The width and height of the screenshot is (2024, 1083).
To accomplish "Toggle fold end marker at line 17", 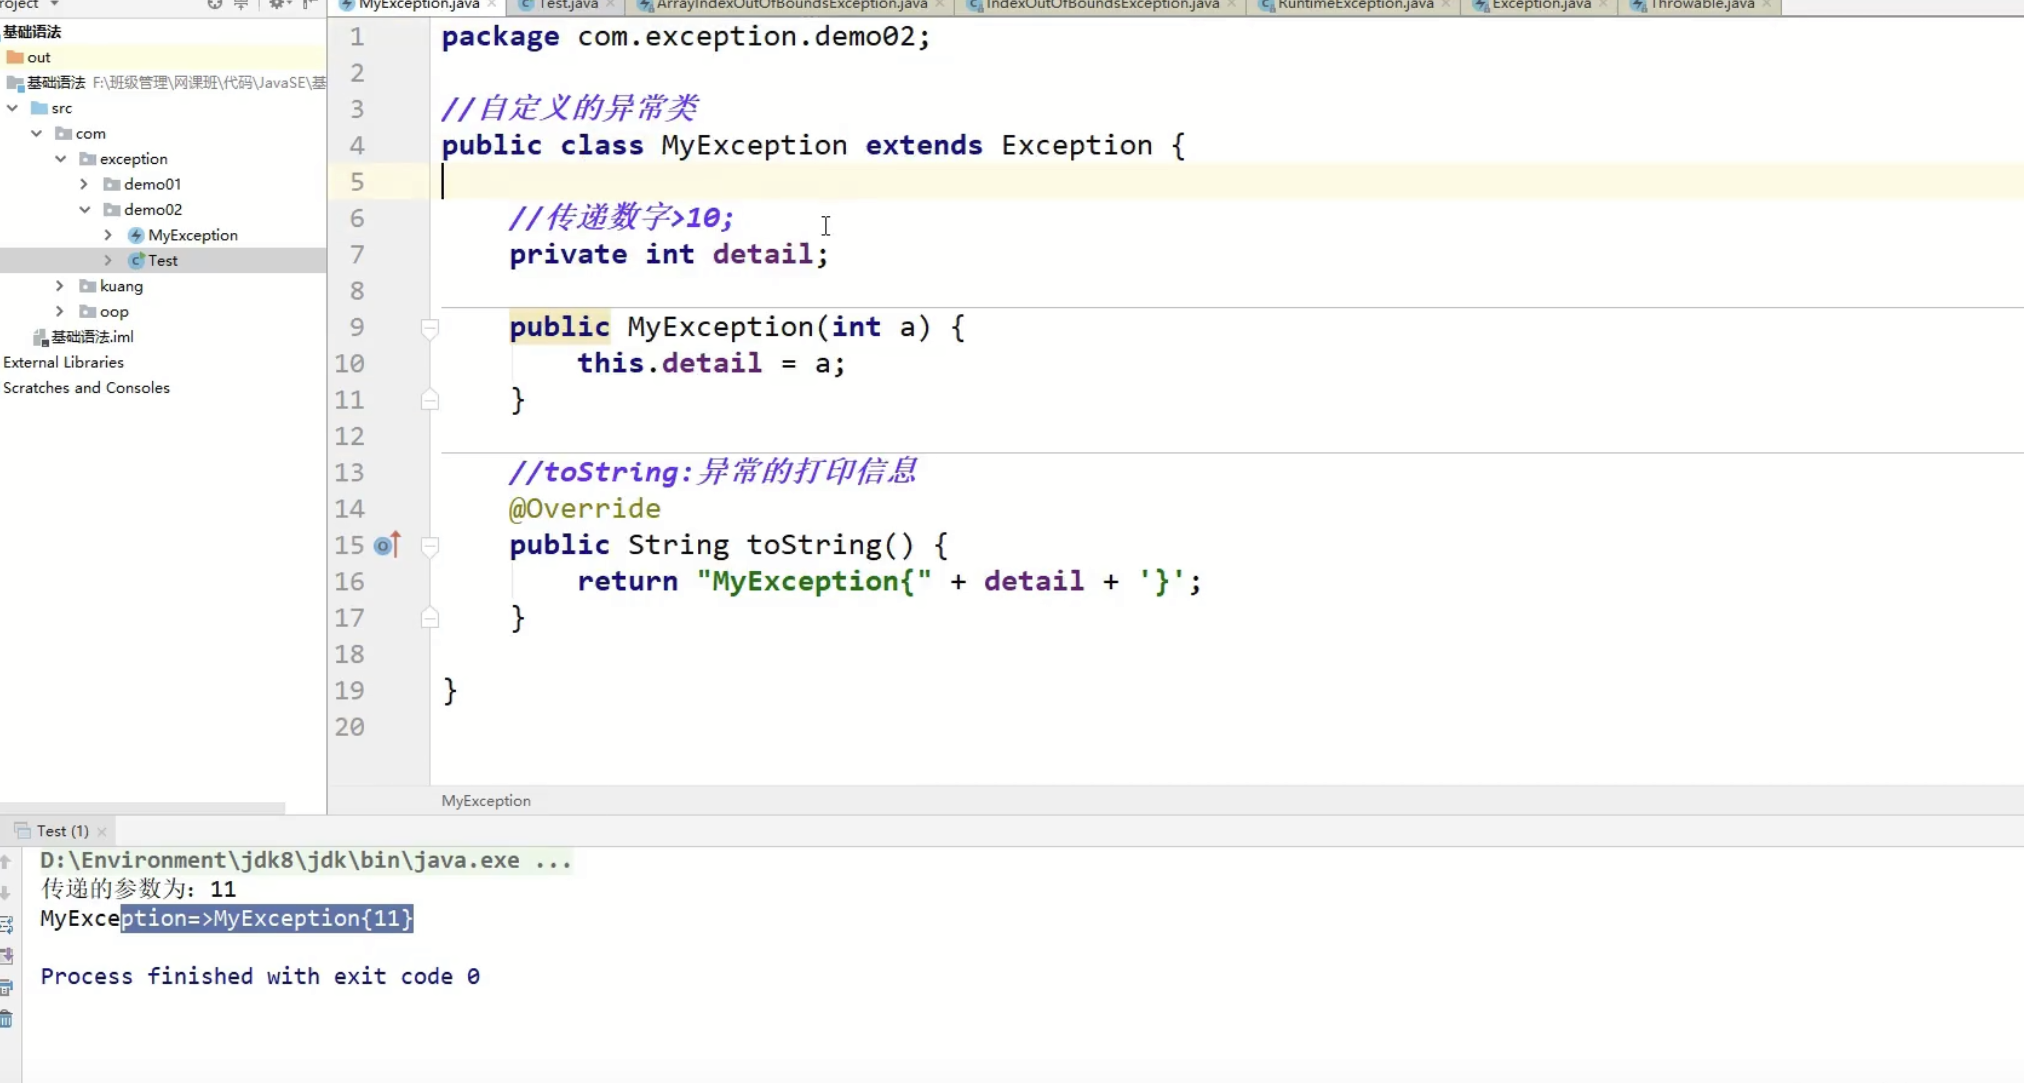I will pos(430,618).
